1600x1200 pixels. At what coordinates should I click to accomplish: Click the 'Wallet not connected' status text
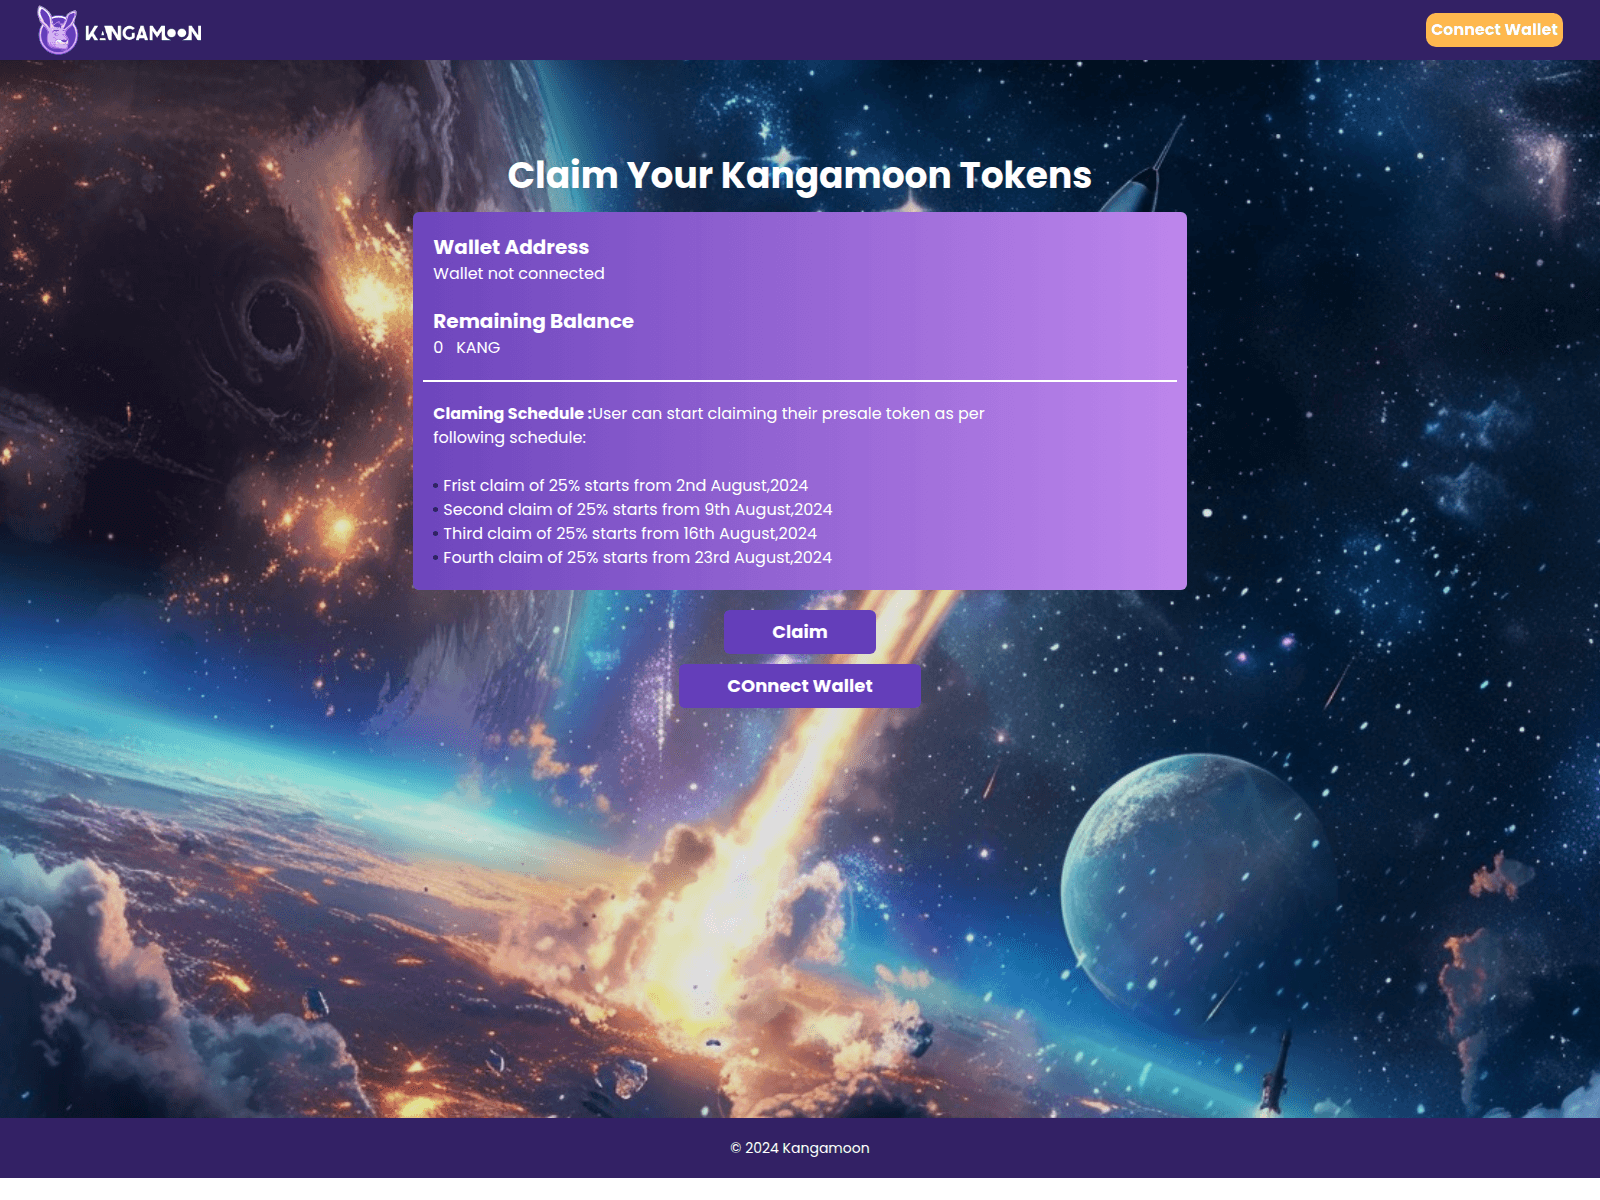click(x=518, y=274)
